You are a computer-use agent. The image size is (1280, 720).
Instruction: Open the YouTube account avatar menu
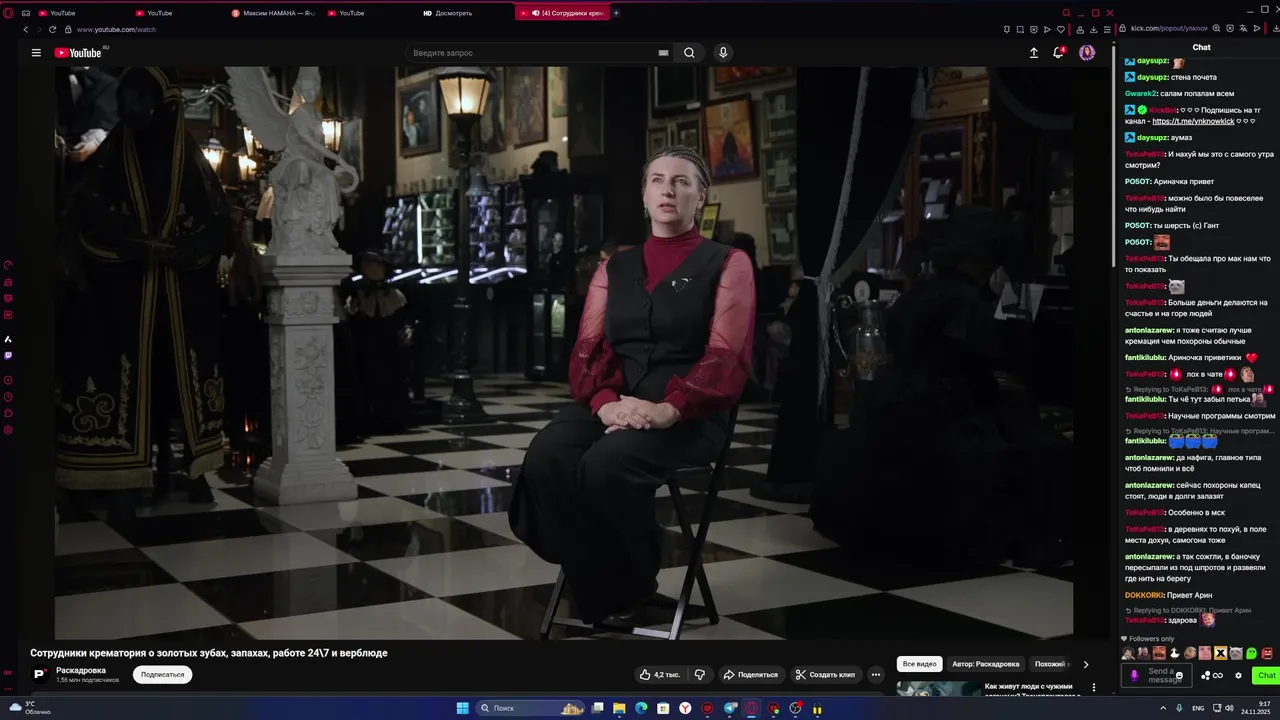pyautogui.click(x=1087, y=53)
